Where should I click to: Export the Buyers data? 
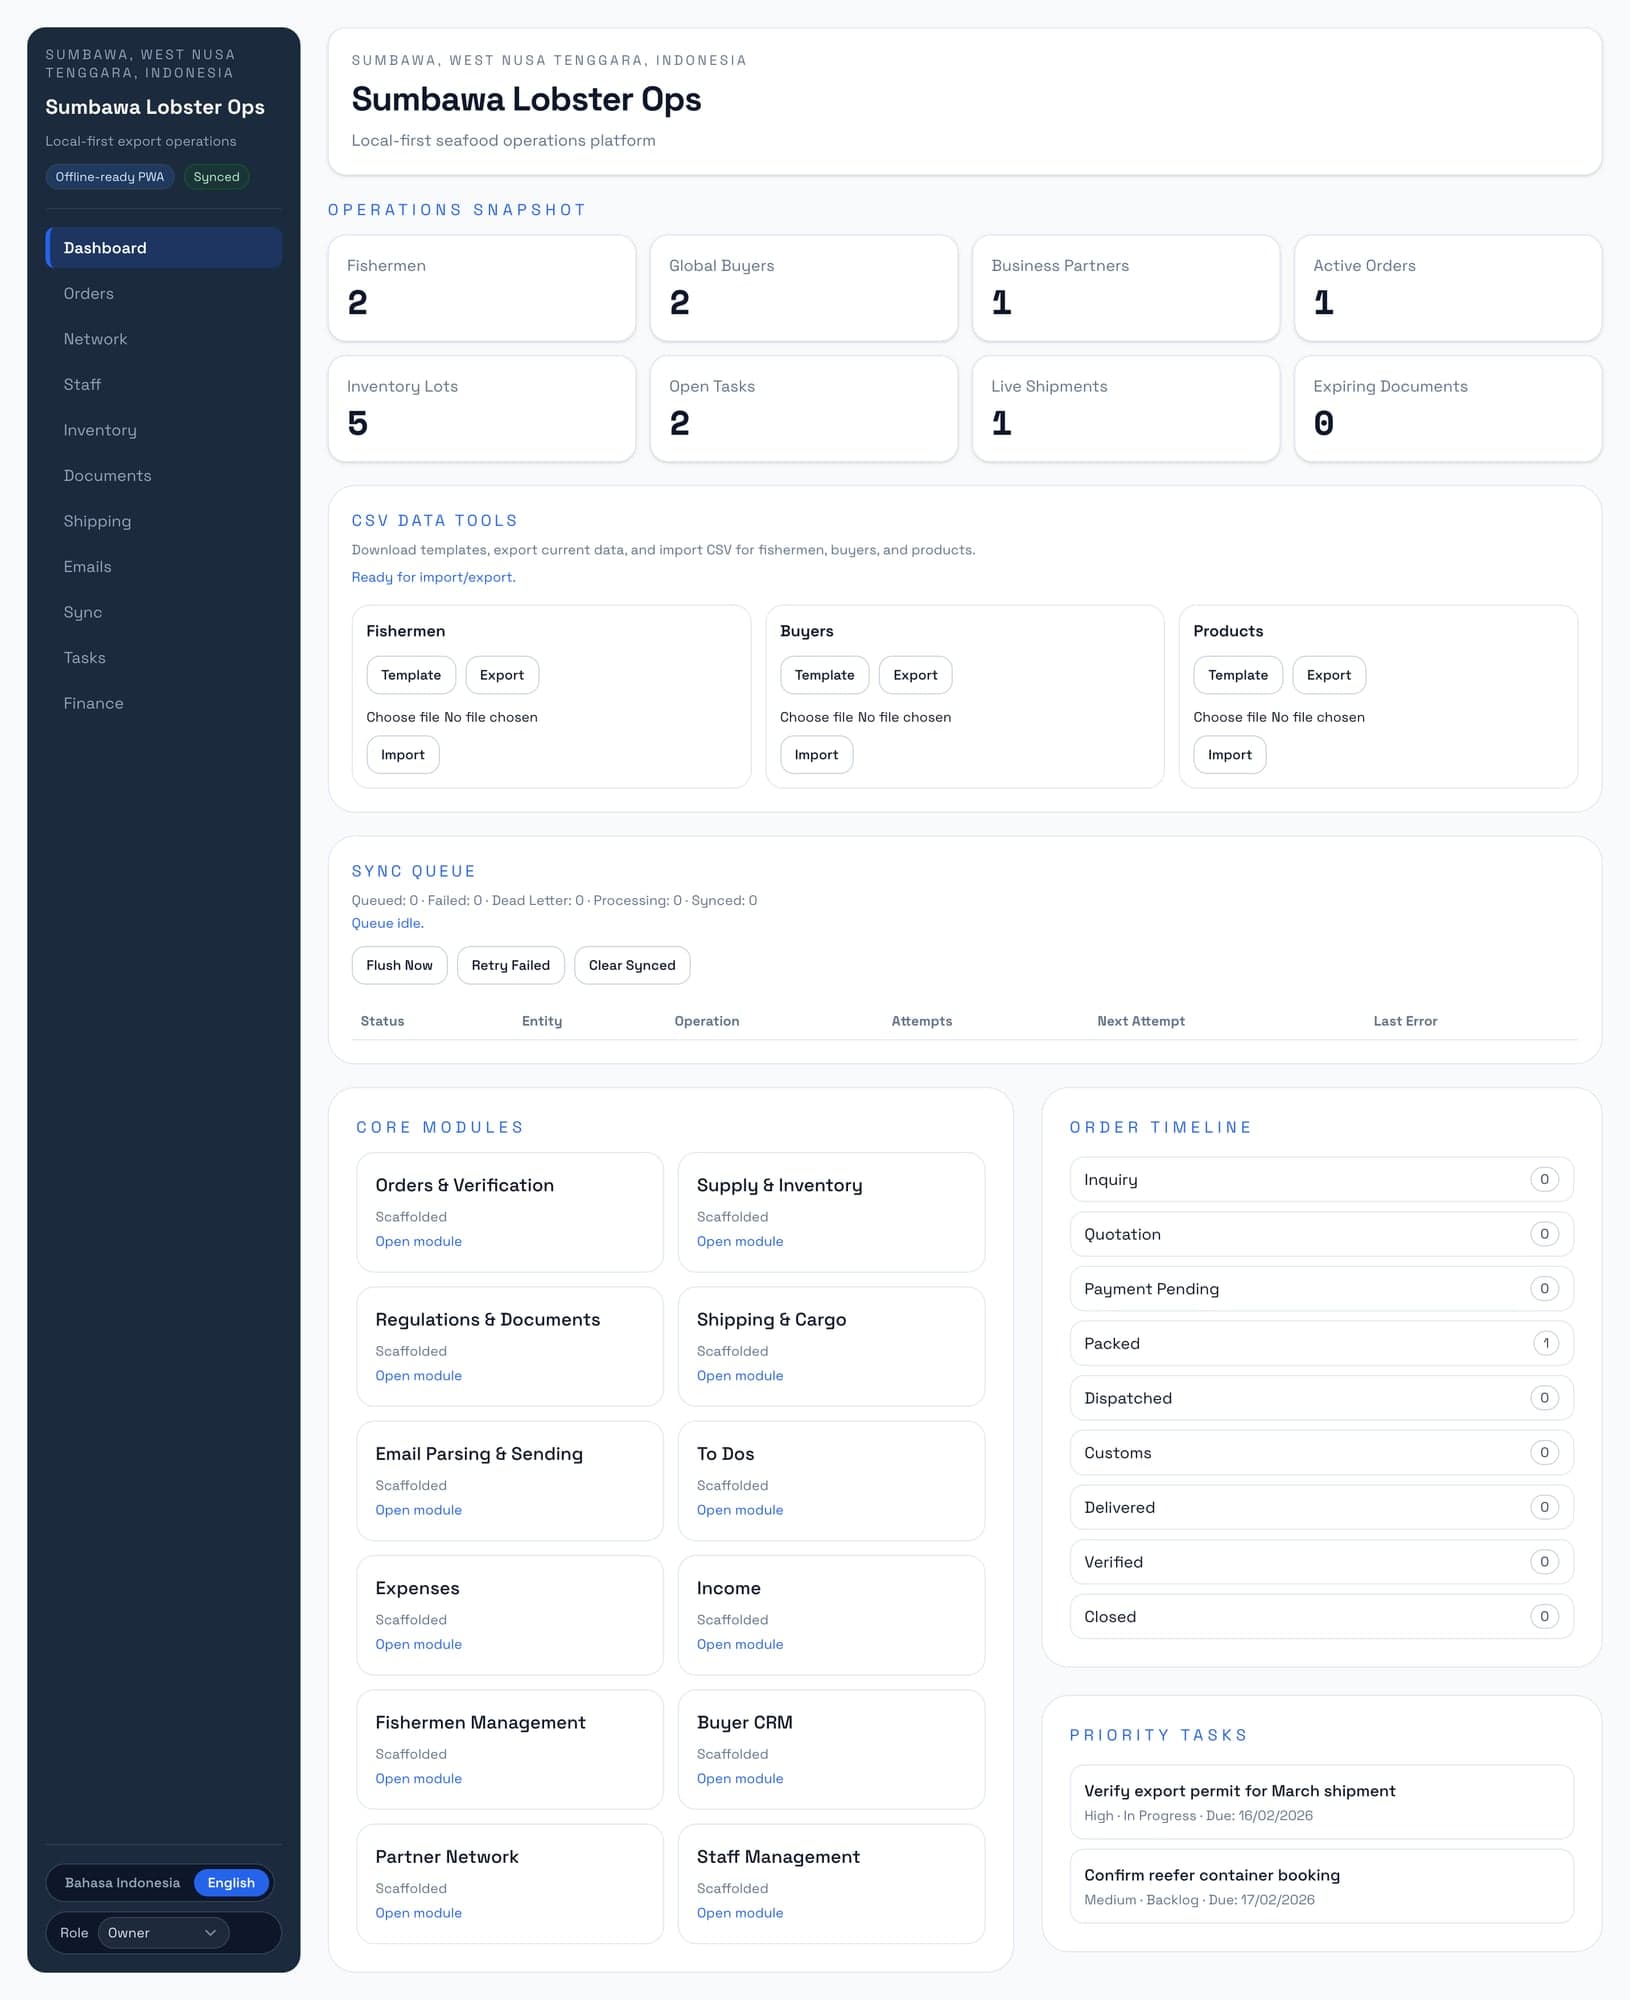(x=914, y=674)
